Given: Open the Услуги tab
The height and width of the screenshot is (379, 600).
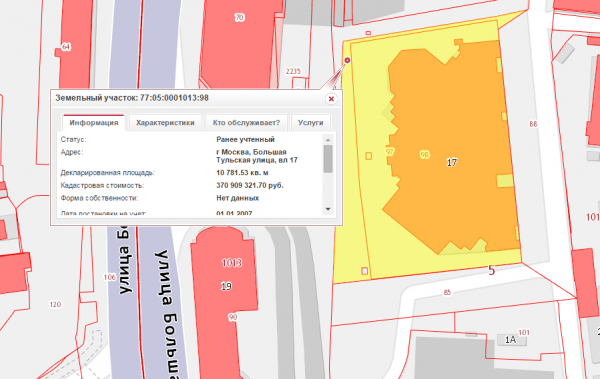Looking at the screenshot, I should click(310, 123).
